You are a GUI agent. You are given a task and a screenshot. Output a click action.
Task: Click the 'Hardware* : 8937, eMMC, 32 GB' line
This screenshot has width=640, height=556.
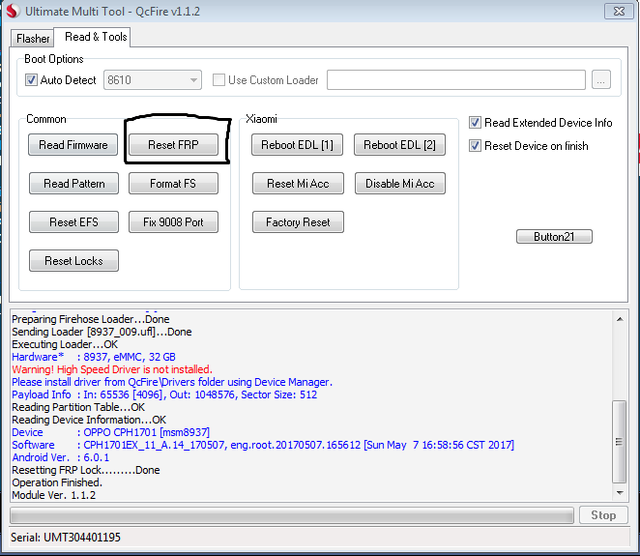[93, 357]
